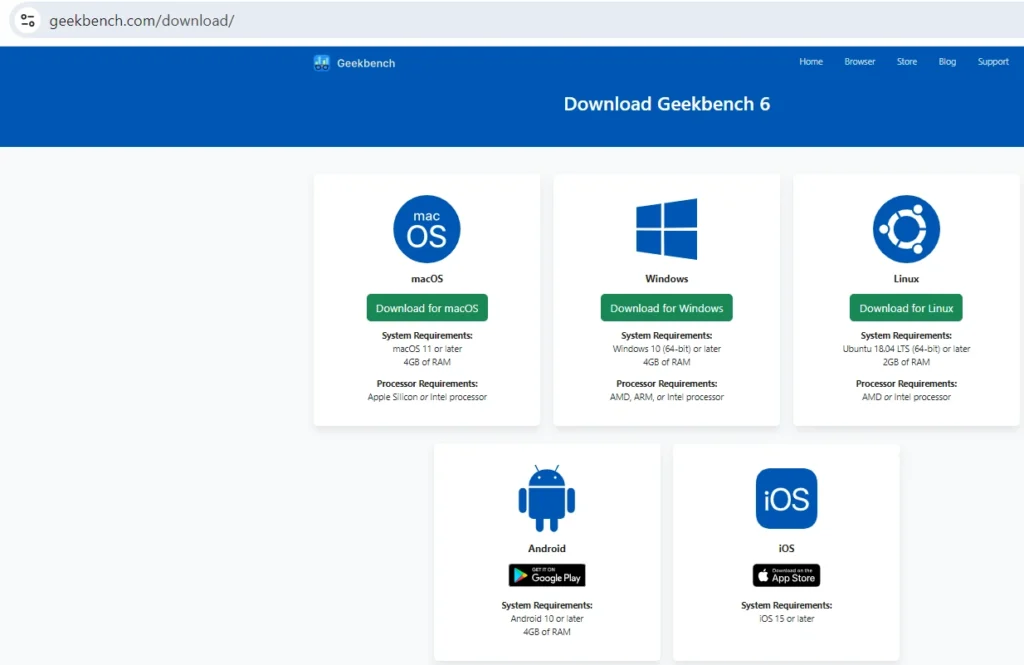Click the browser profile icon beside the address bar
1024x665 pixels.
(x=26, y=20)
